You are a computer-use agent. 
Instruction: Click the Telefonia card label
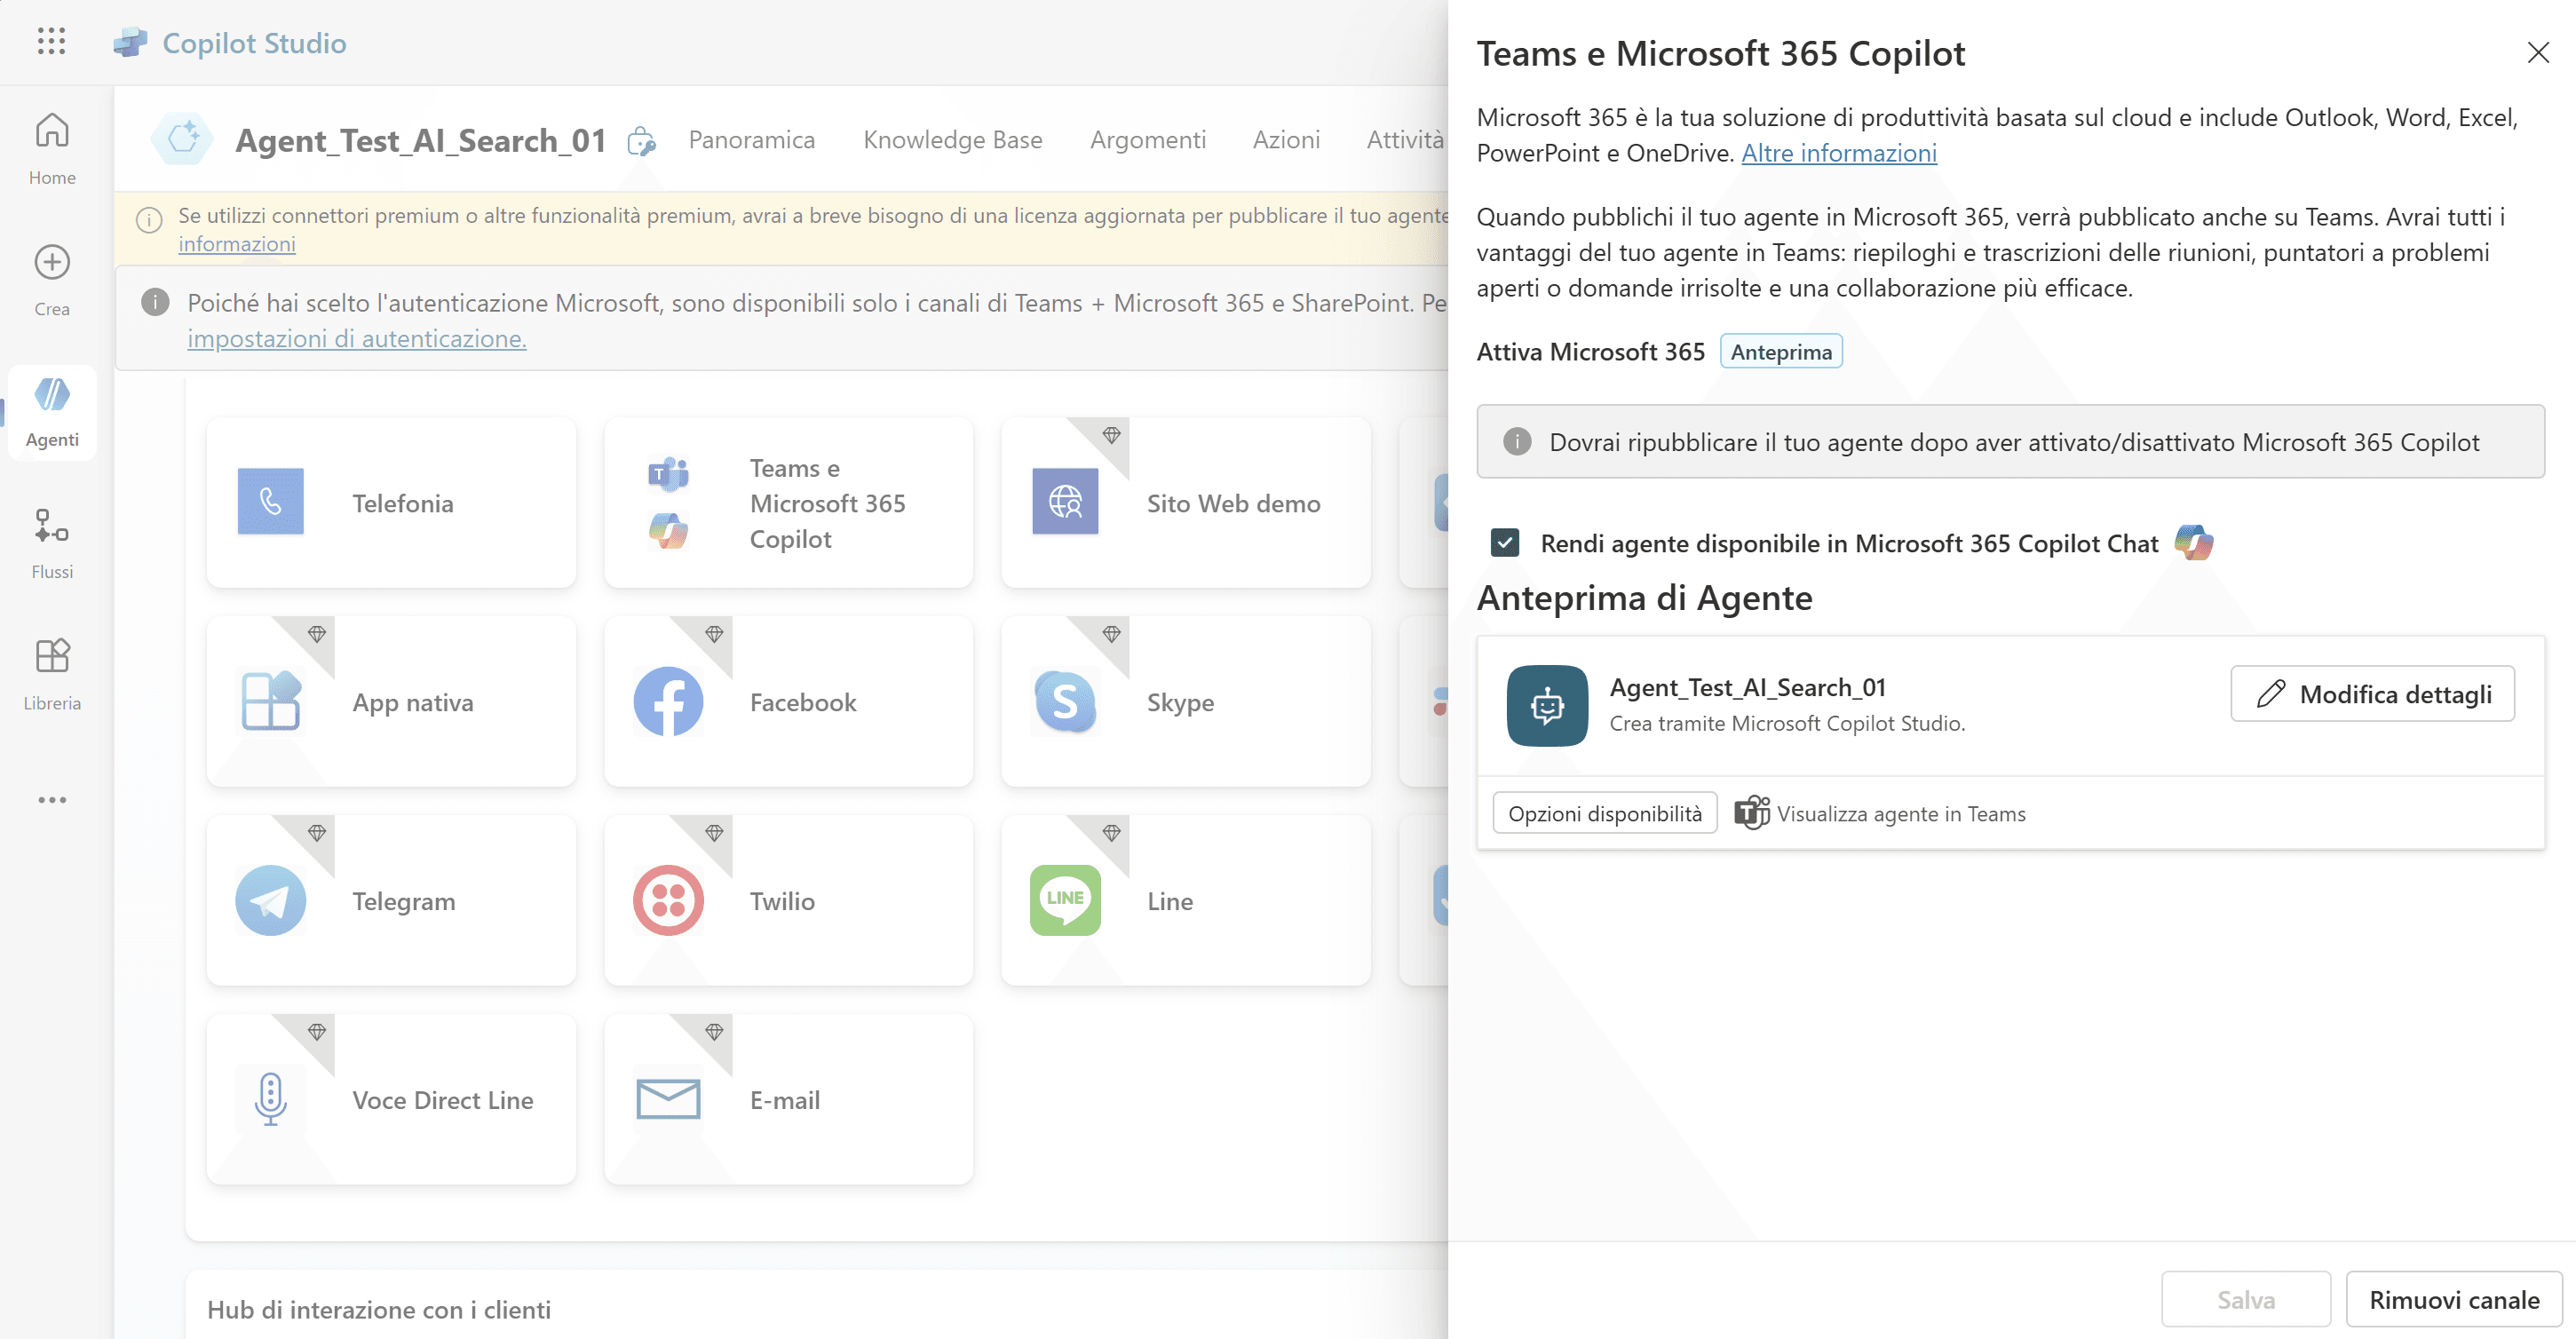pyautogui.click(x=402, y=503)
